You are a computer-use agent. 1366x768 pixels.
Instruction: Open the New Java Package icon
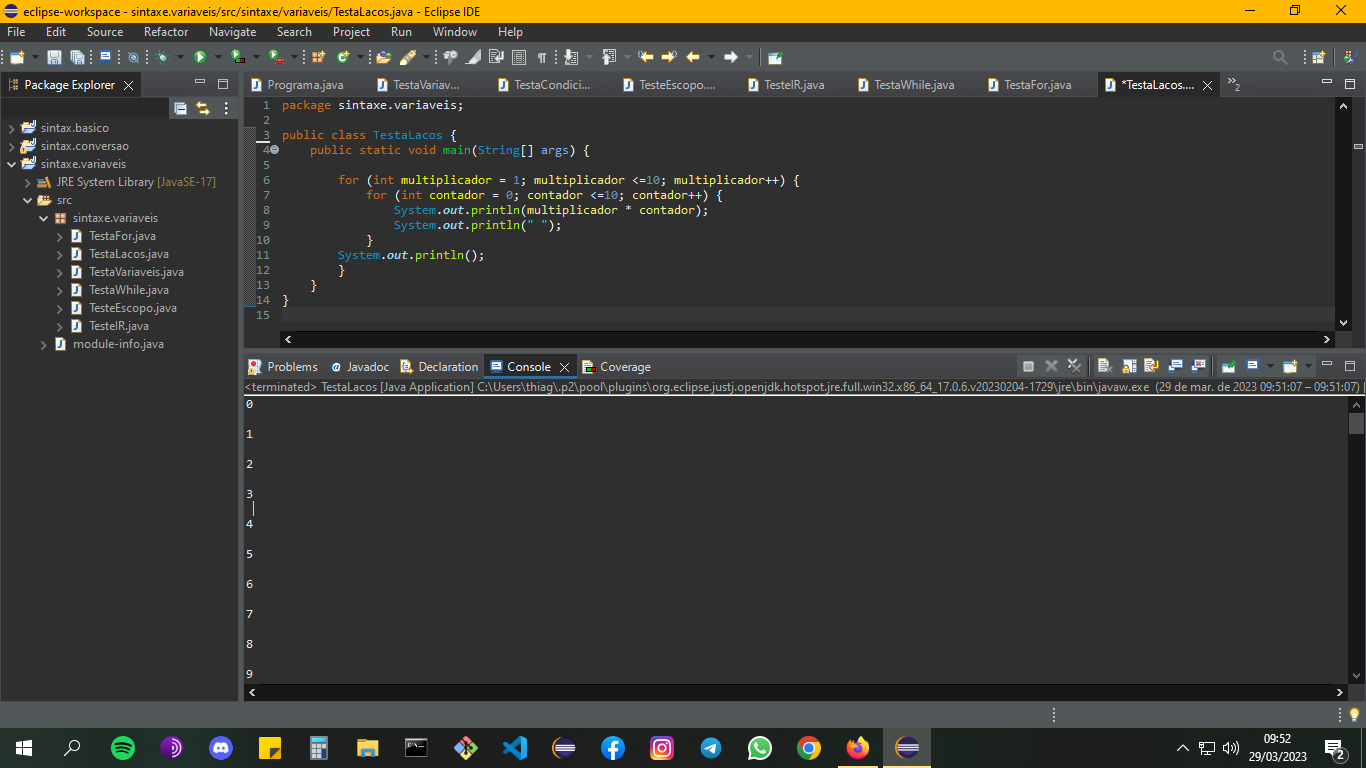pos(318,57)
